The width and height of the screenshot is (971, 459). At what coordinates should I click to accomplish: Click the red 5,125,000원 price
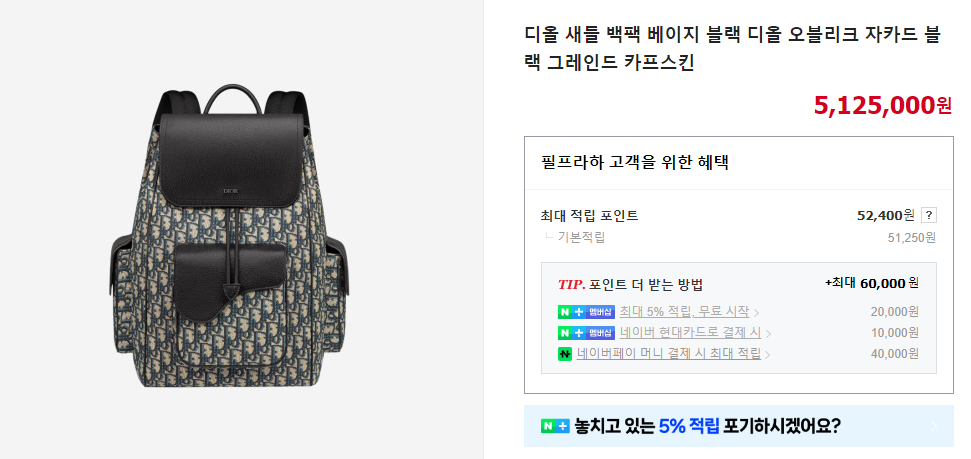[x=882, y=105]
